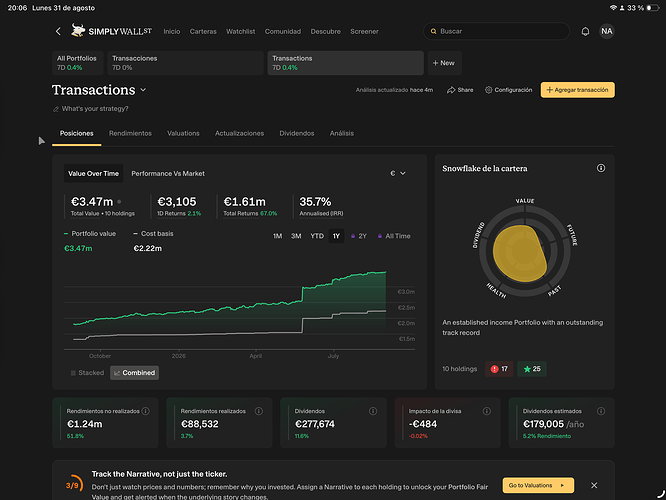Switch chart to Combined view
This screenshot has width=666, height=500.
pos(134,373)
